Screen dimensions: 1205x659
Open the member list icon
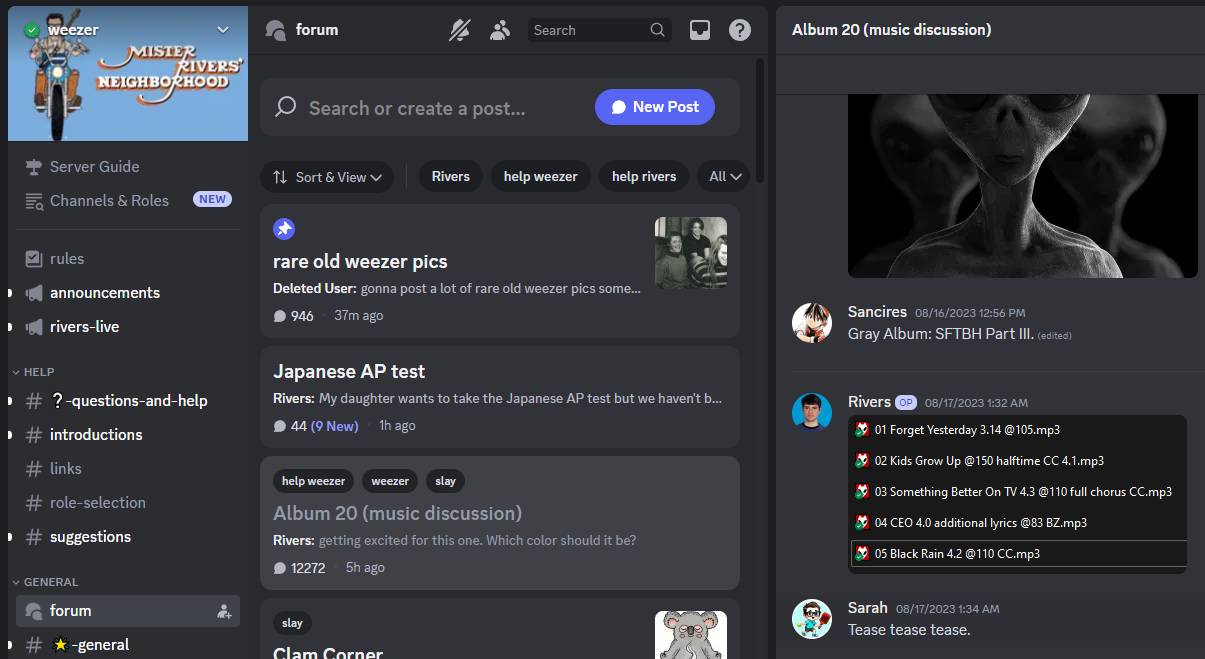click(x=500, y=30)
